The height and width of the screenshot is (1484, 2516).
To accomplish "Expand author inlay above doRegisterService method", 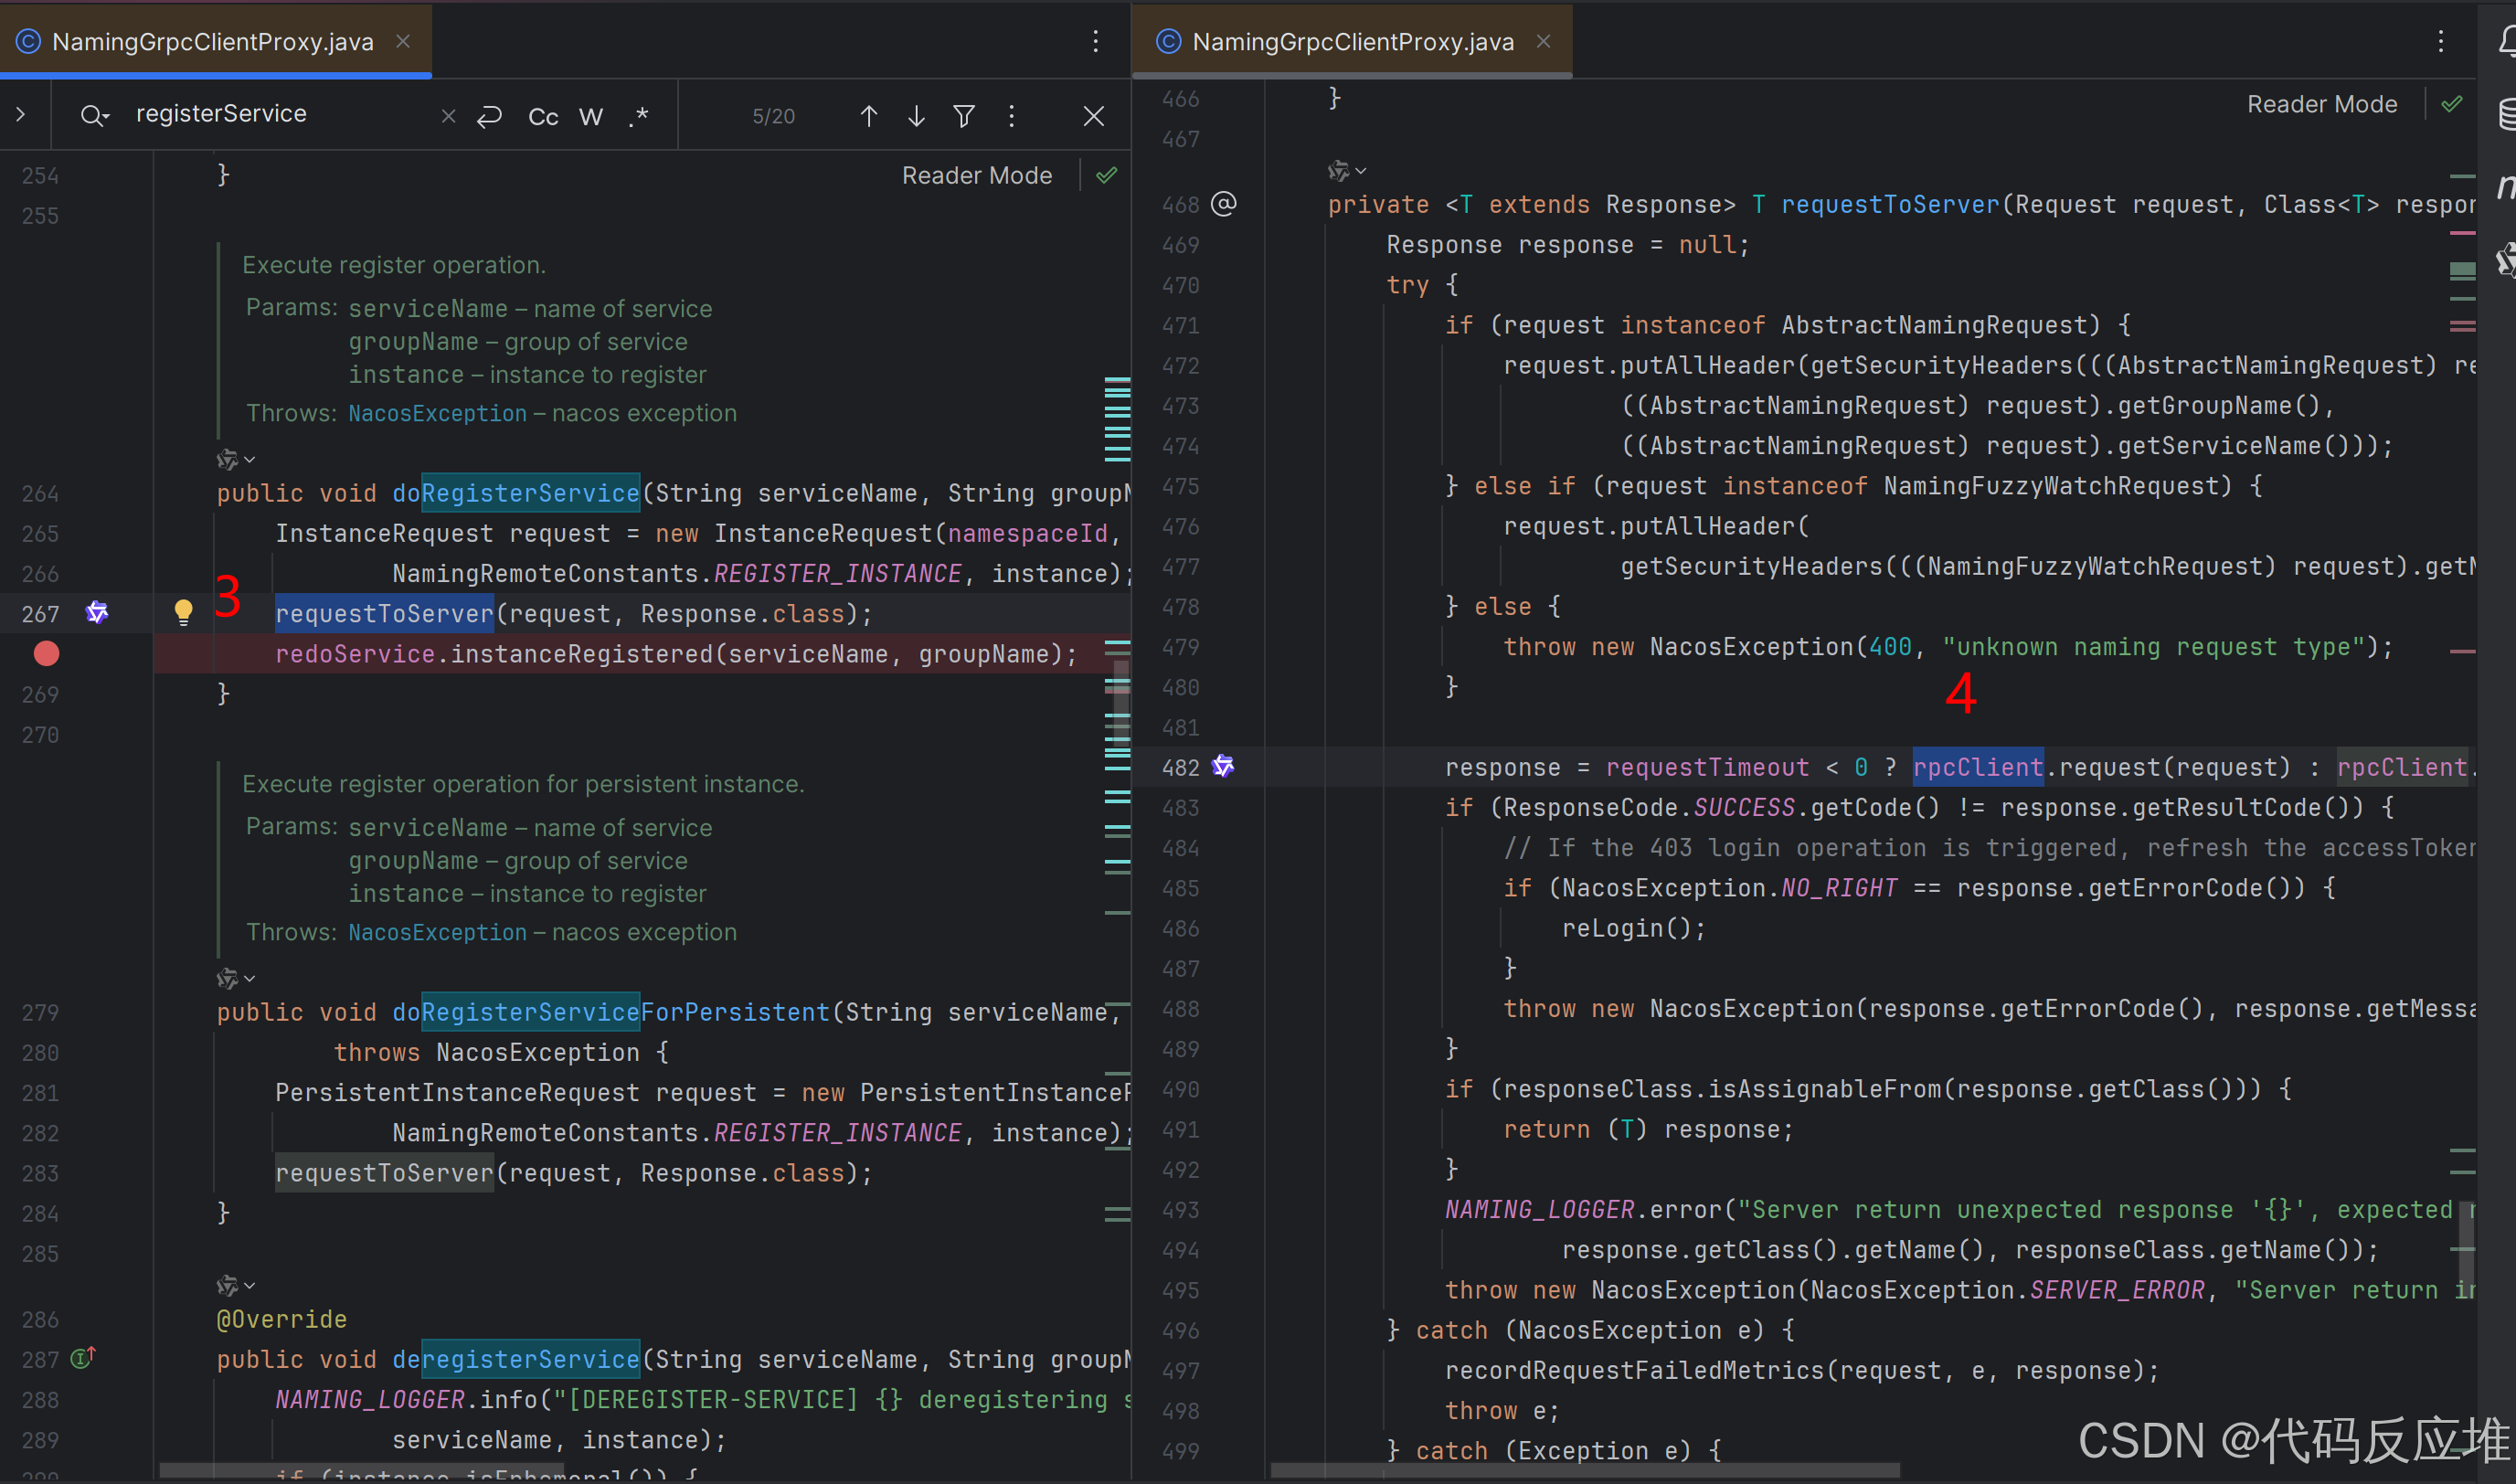I will [x=236, y=459].
